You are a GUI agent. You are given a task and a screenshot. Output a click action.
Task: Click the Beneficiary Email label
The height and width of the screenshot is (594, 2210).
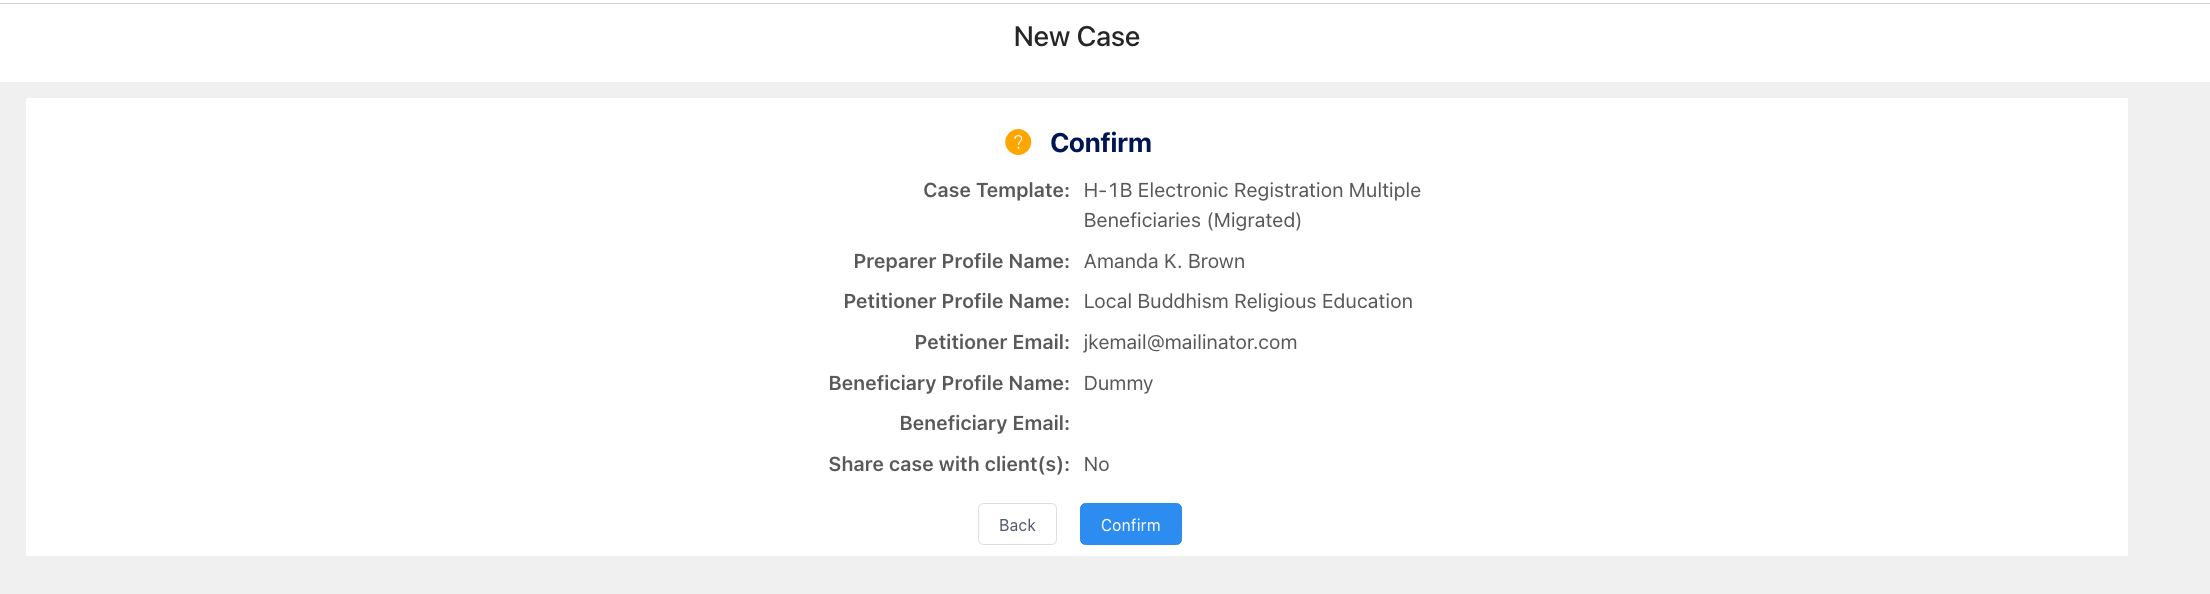(983, 423)
